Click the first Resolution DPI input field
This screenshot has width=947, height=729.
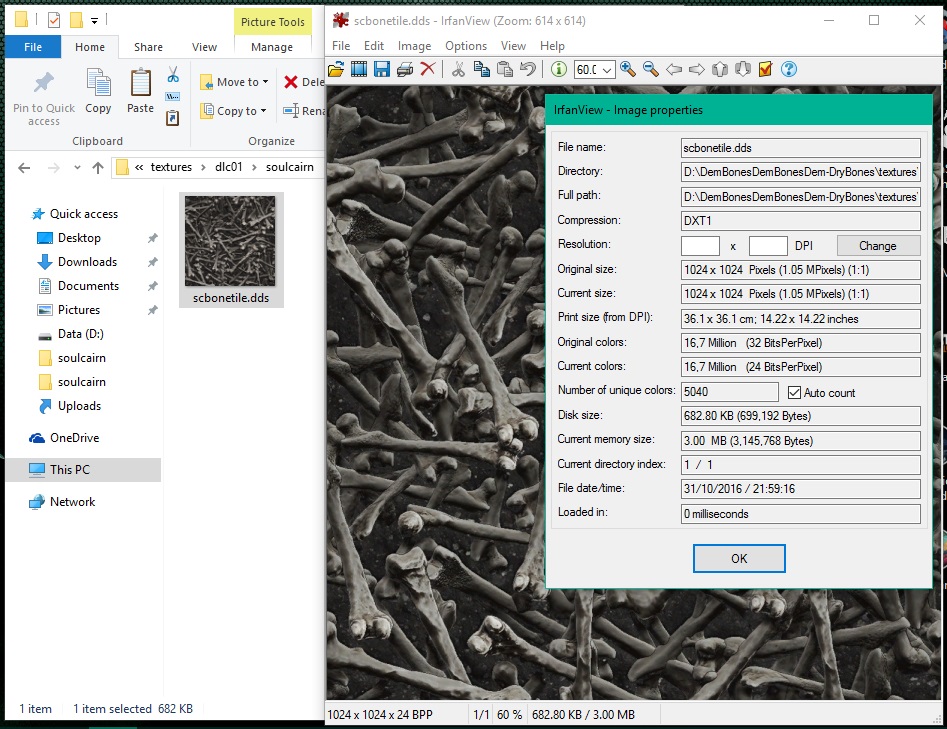(700, 246)
